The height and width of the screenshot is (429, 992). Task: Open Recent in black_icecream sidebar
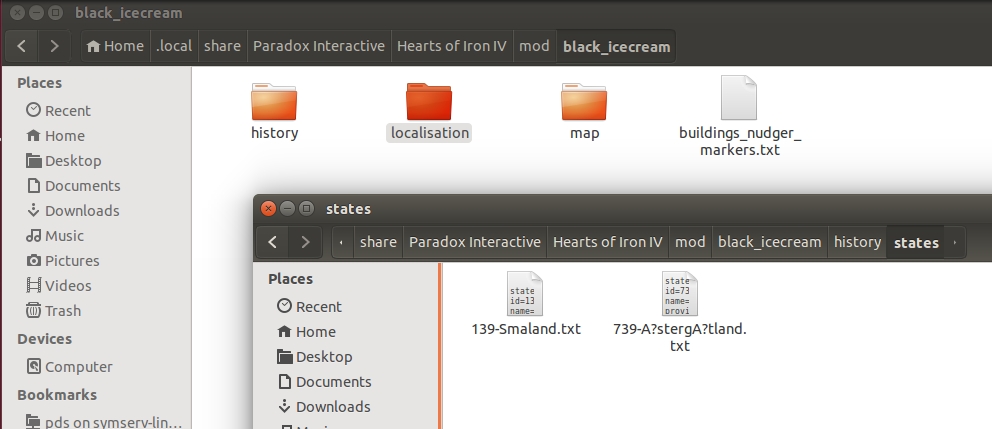(59, 111)
